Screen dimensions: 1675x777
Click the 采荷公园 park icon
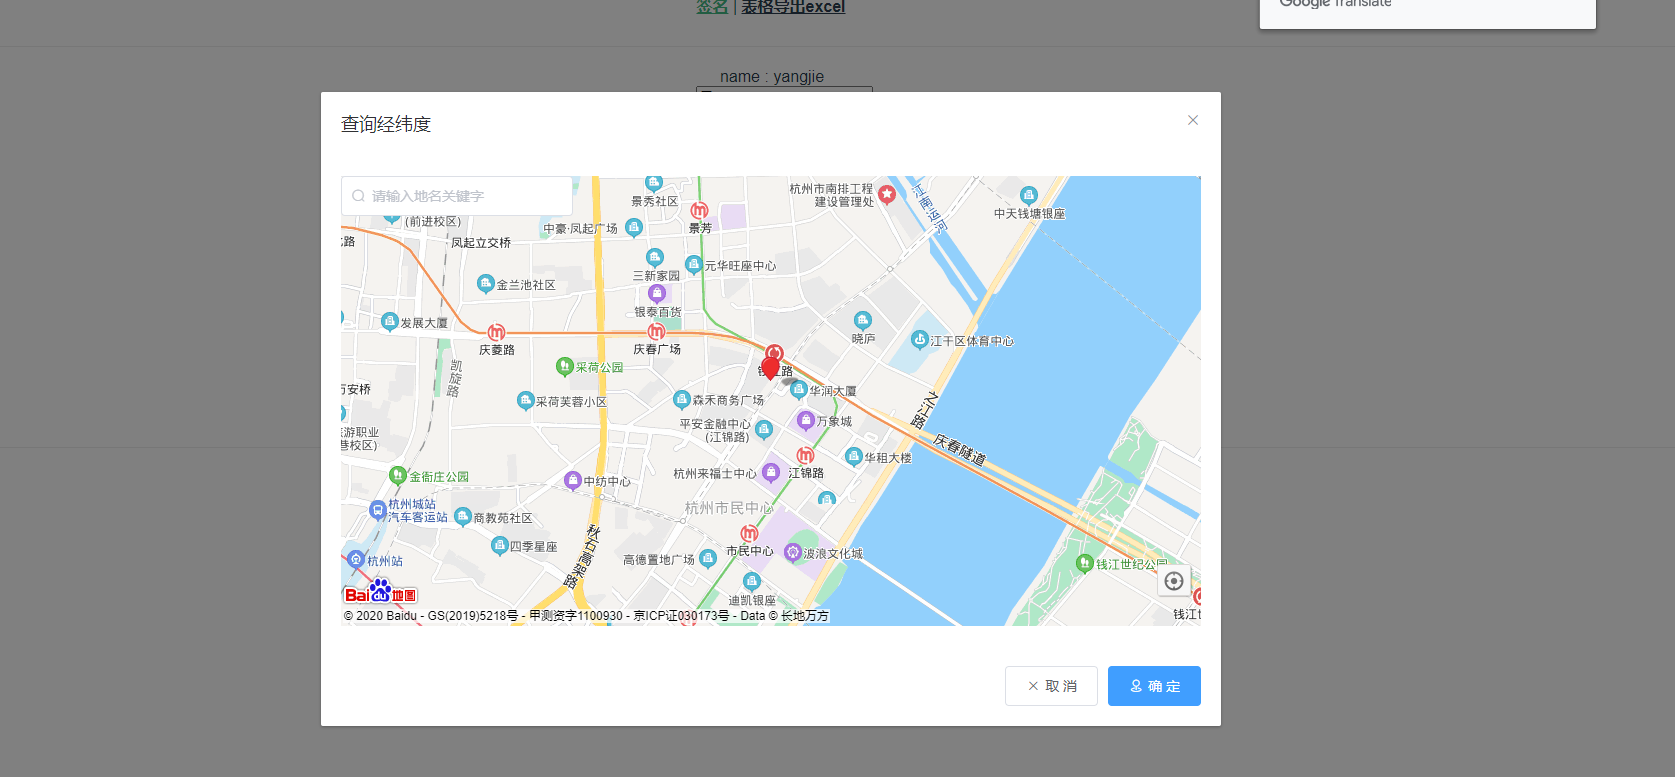(x=564, y=367)
